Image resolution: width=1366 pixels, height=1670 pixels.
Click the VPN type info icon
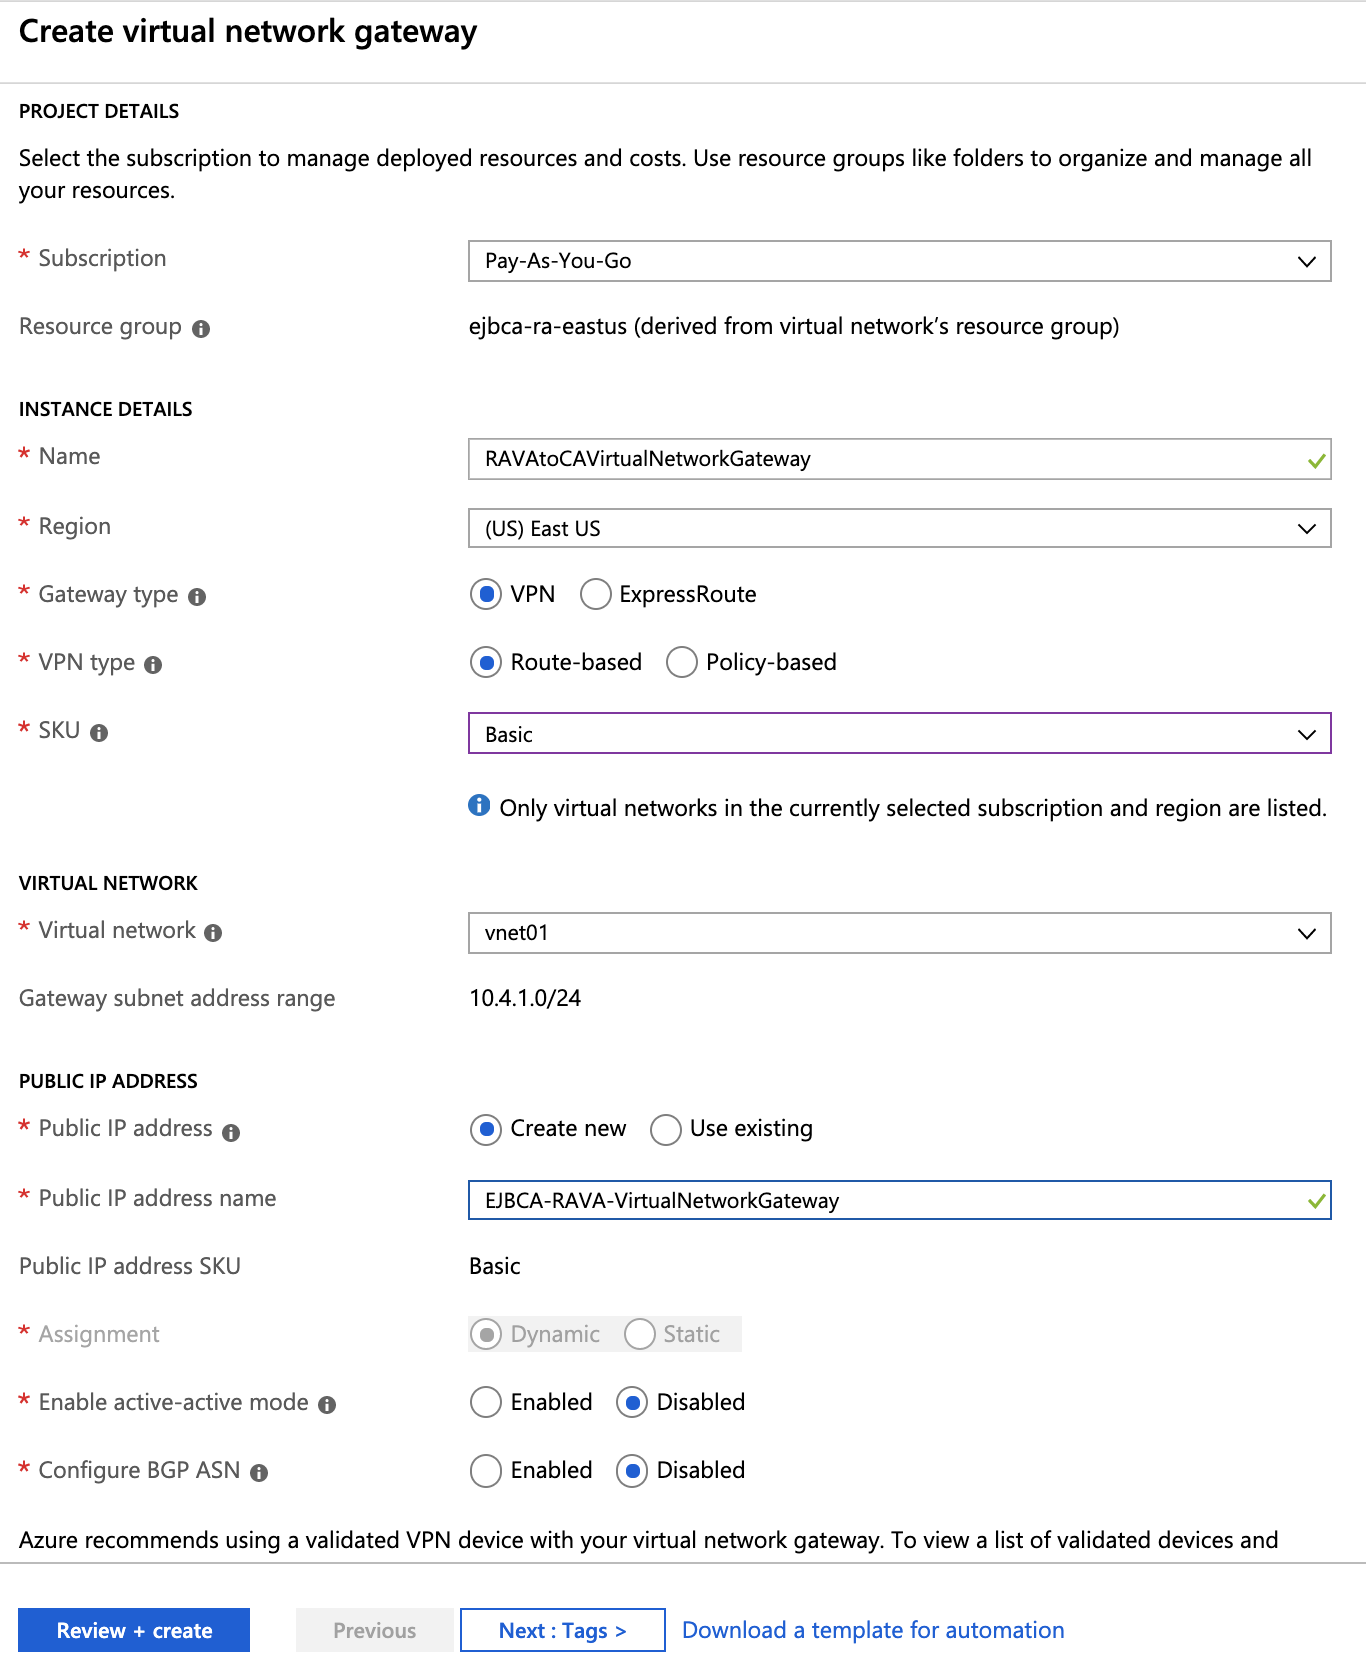tap(153, 665)
